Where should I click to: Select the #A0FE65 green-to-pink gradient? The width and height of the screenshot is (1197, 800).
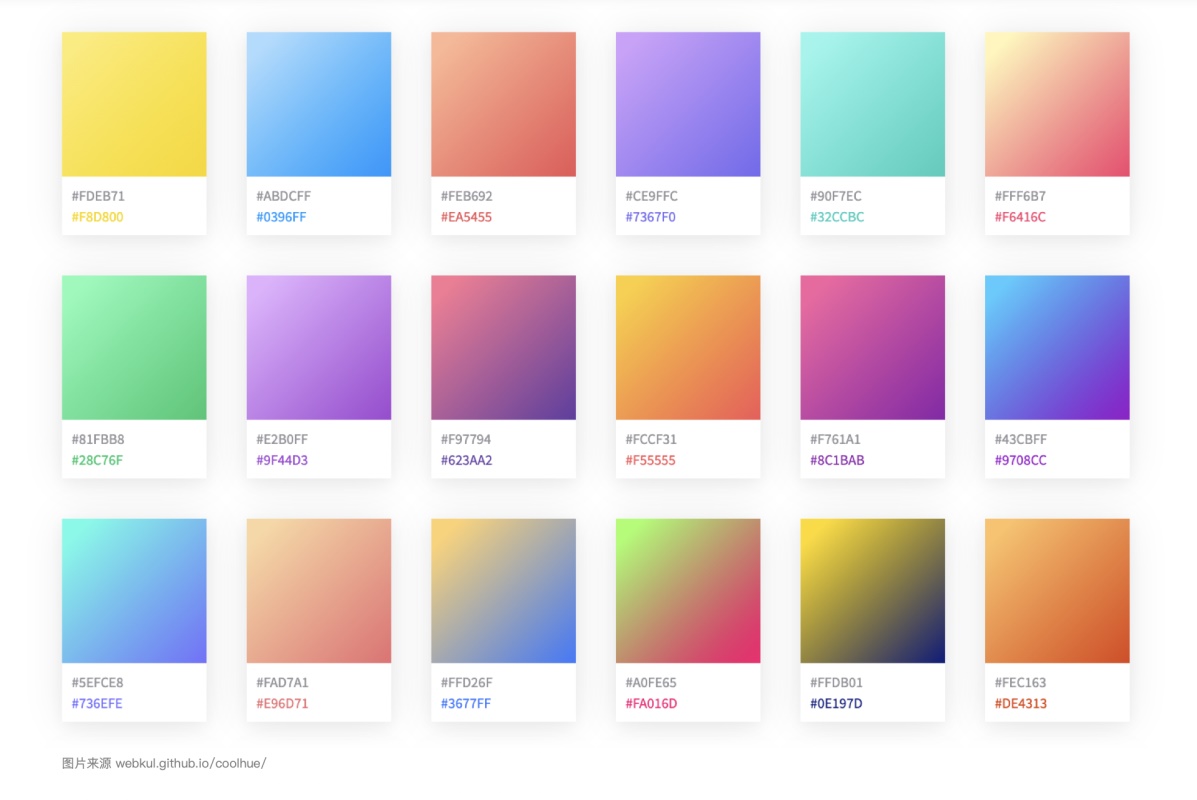[688, 591]
